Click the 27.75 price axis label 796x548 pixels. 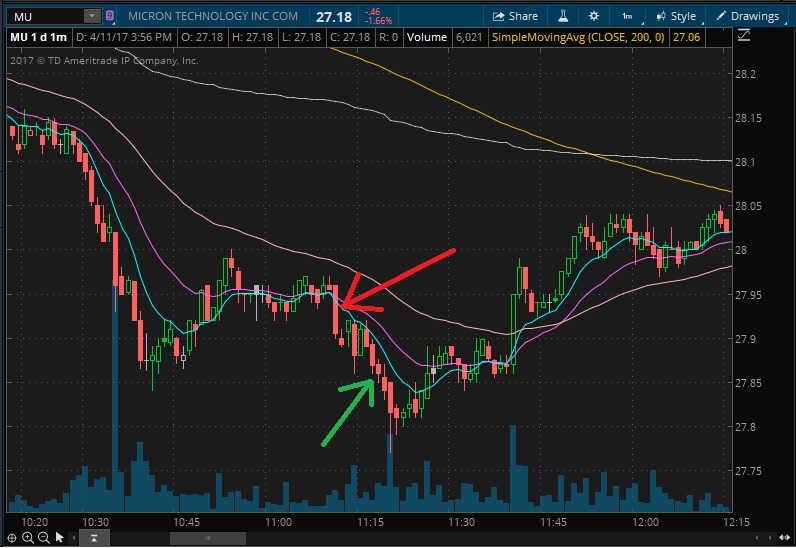coord(748,471)
